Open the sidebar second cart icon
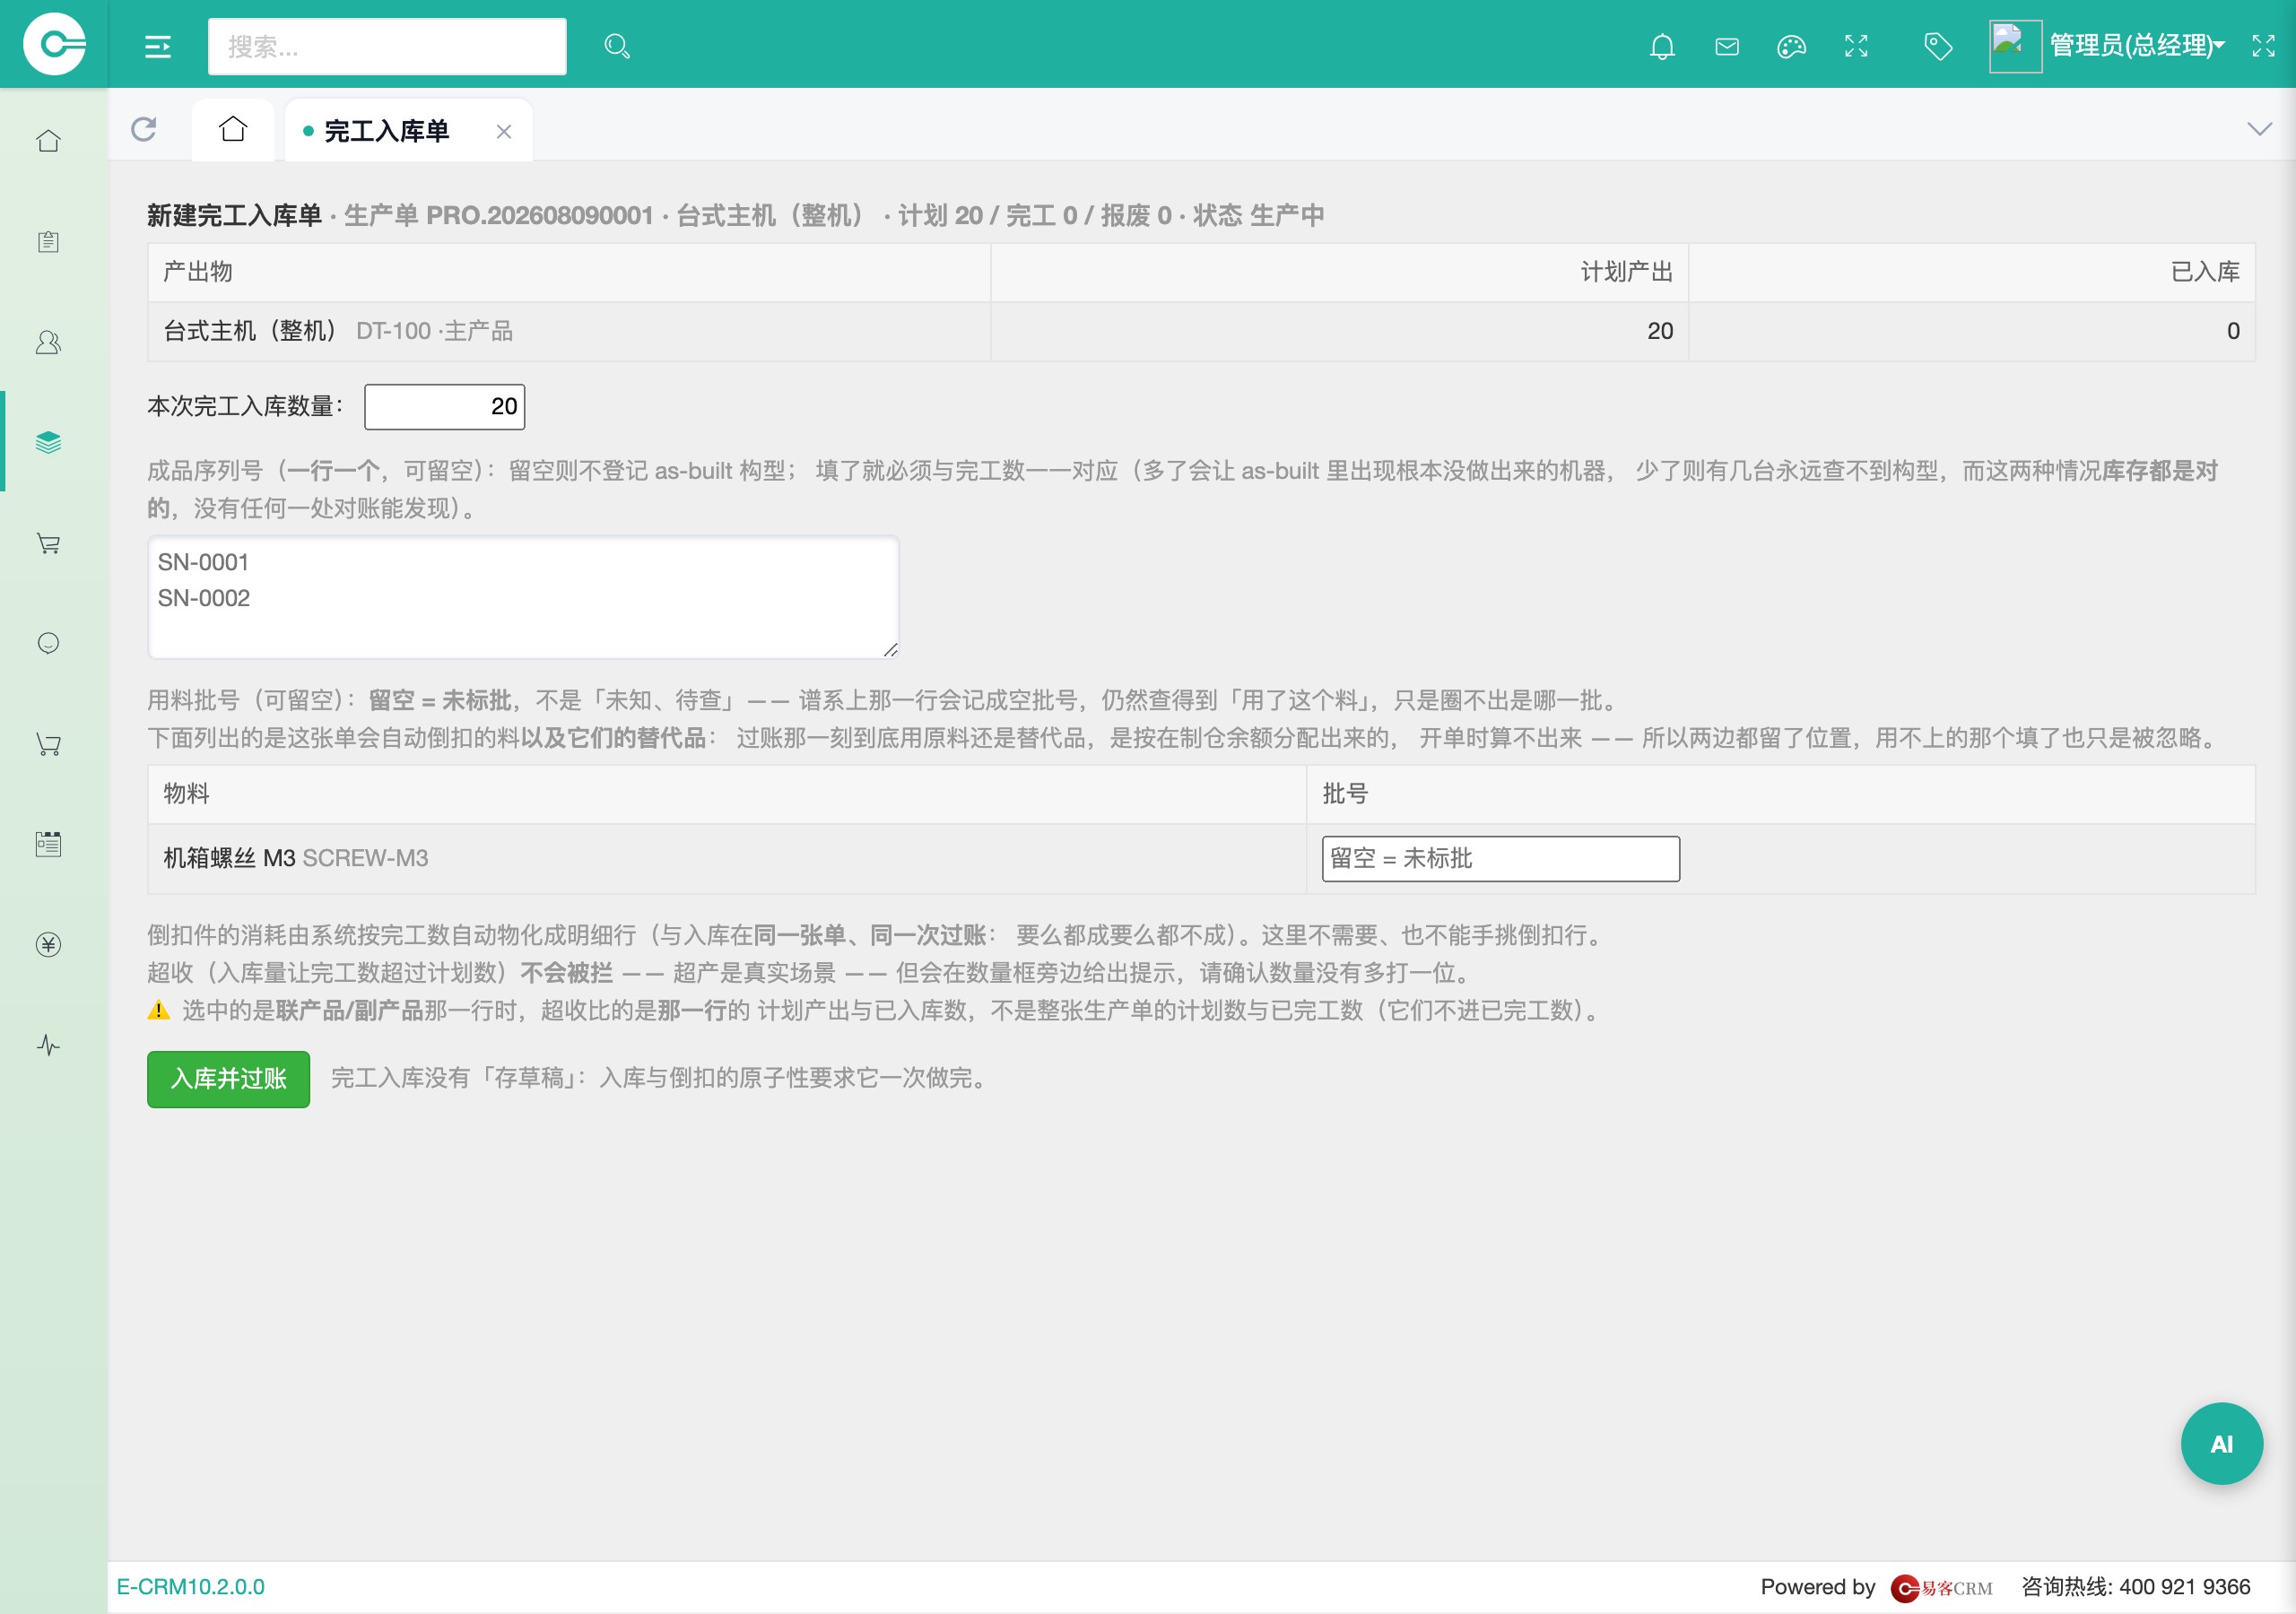The height and width of the screenshot is (1614, 2296). [x=48, y=744]
